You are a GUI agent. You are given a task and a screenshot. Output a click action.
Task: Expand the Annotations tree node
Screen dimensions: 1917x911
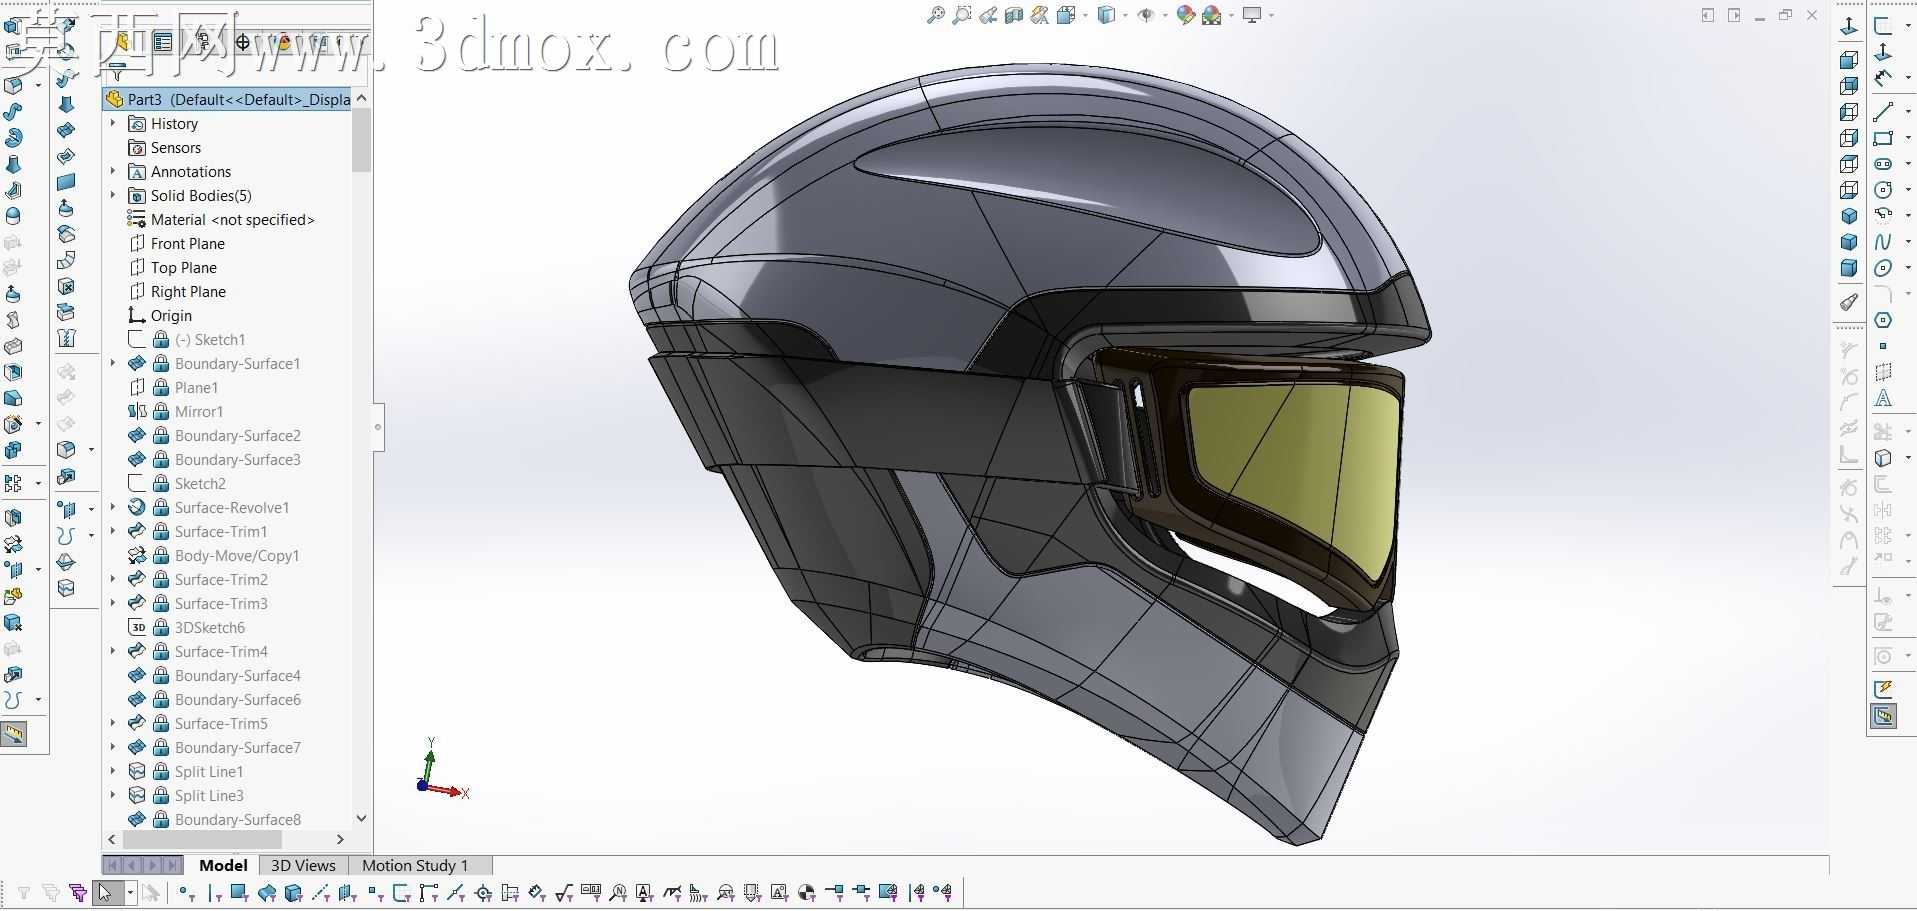click(x=112, y=171)
